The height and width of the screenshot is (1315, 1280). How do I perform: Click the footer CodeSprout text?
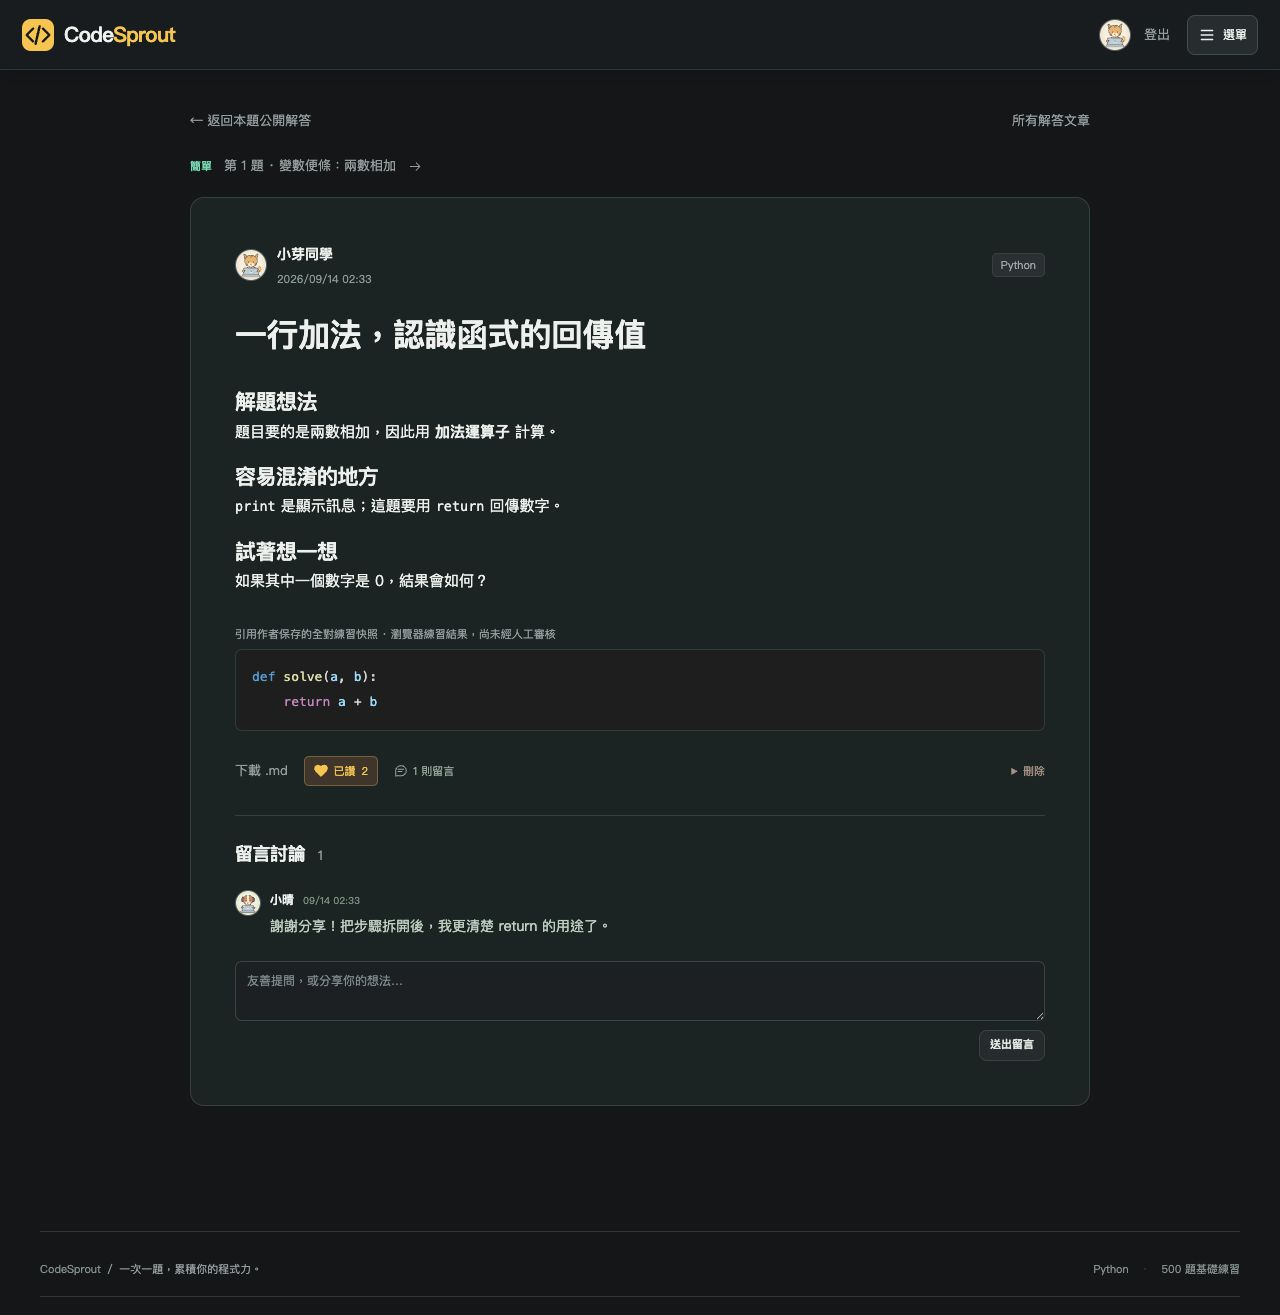point(70,1269)
